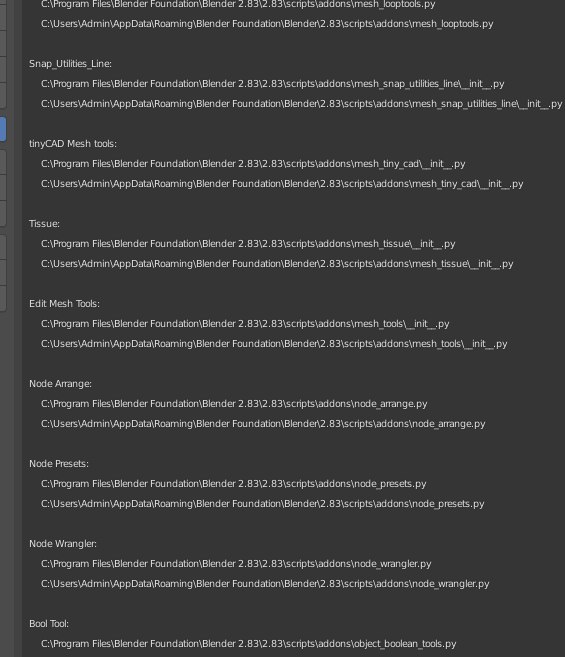The width and height of the screenshot is (565, 657).
Task: Click the Snap_Utilities_Line heading
Action: 70,64
